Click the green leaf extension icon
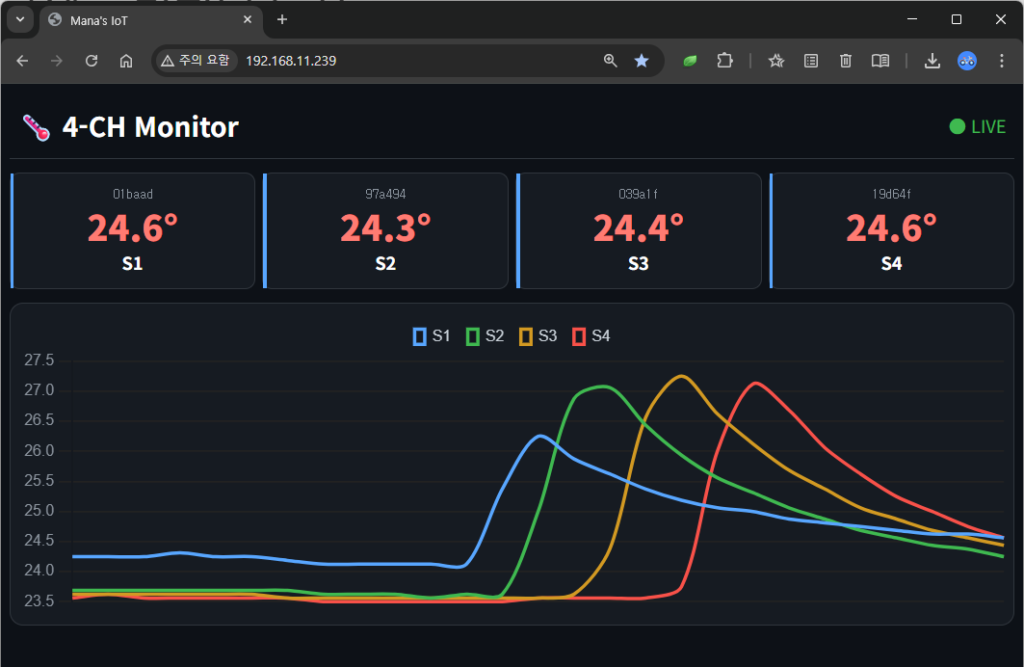1024x667 pixels. pos(690,61)
